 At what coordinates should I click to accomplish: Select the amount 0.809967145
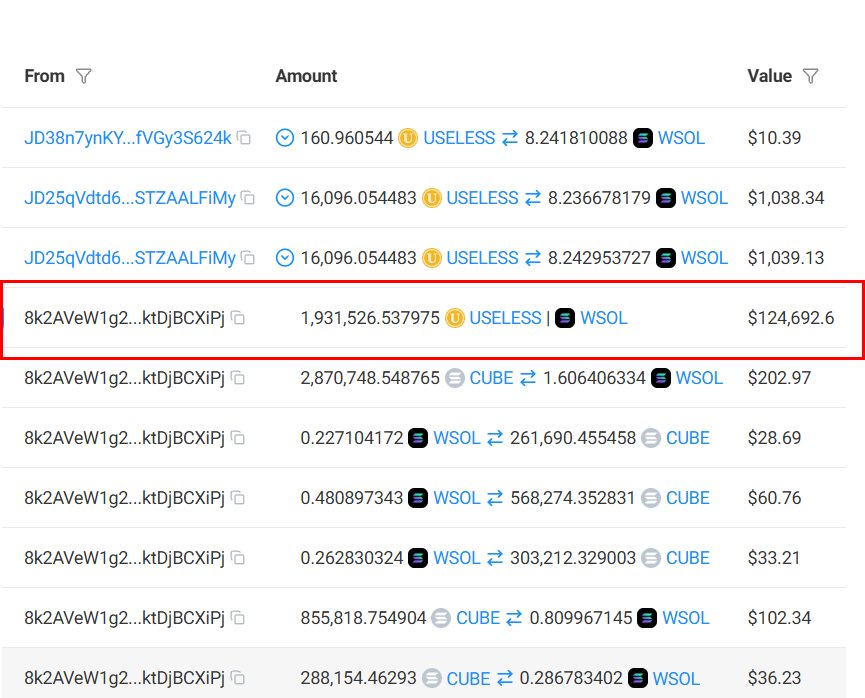click(581, 619)
